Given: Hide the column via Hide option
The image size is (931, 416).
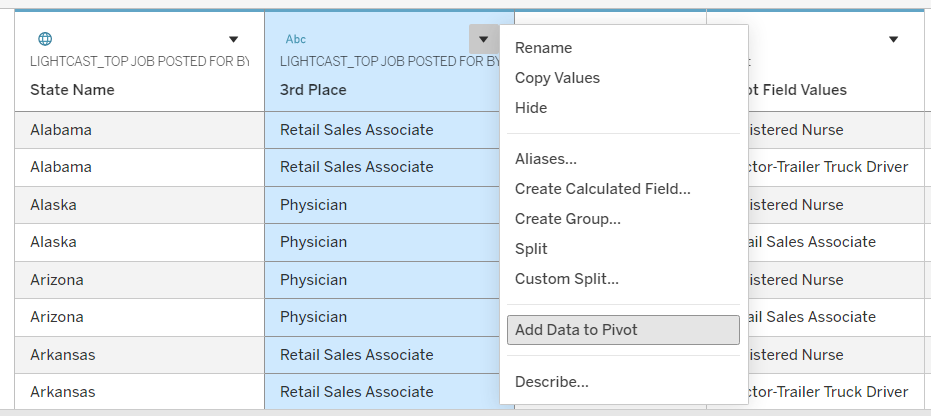Looking at the screenshot, I should click(531, 108).
